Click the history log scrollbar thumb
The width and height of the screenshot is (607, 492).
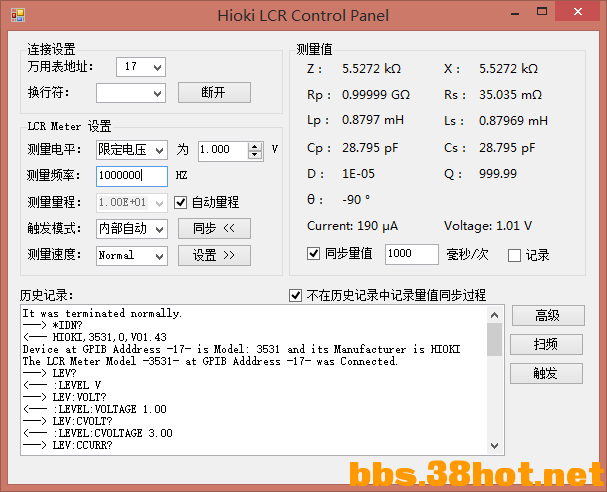(494, 339)
